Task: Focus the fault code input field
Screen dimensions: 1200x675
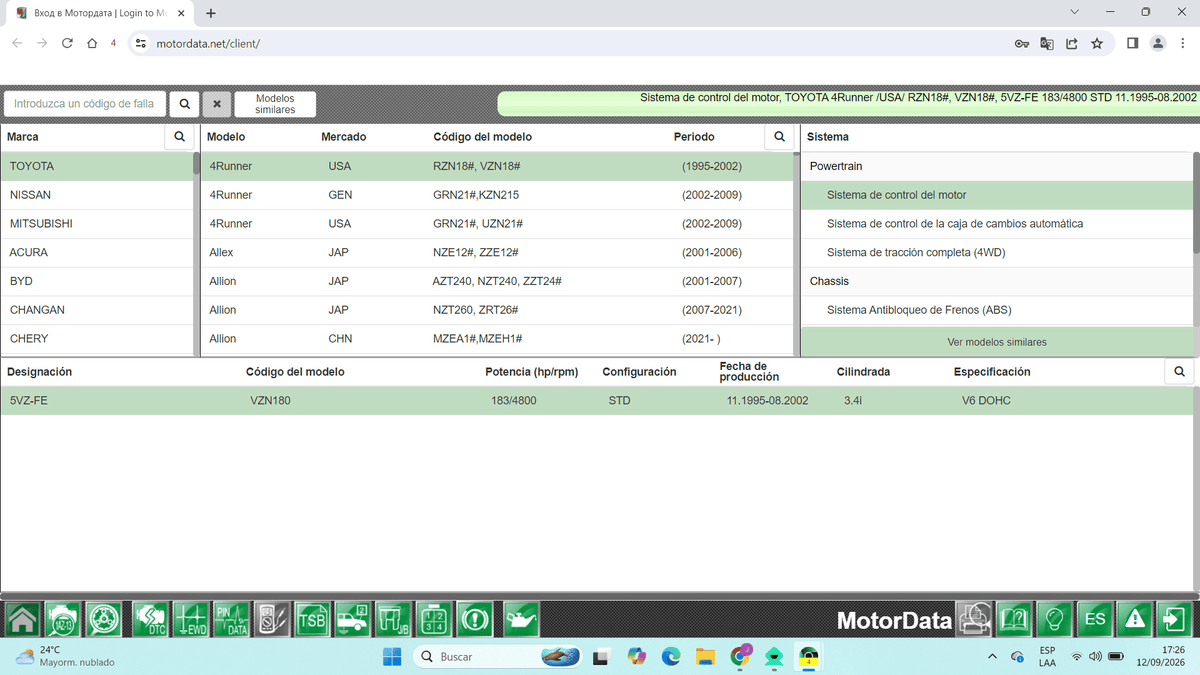Action: (x=84, y=104)
